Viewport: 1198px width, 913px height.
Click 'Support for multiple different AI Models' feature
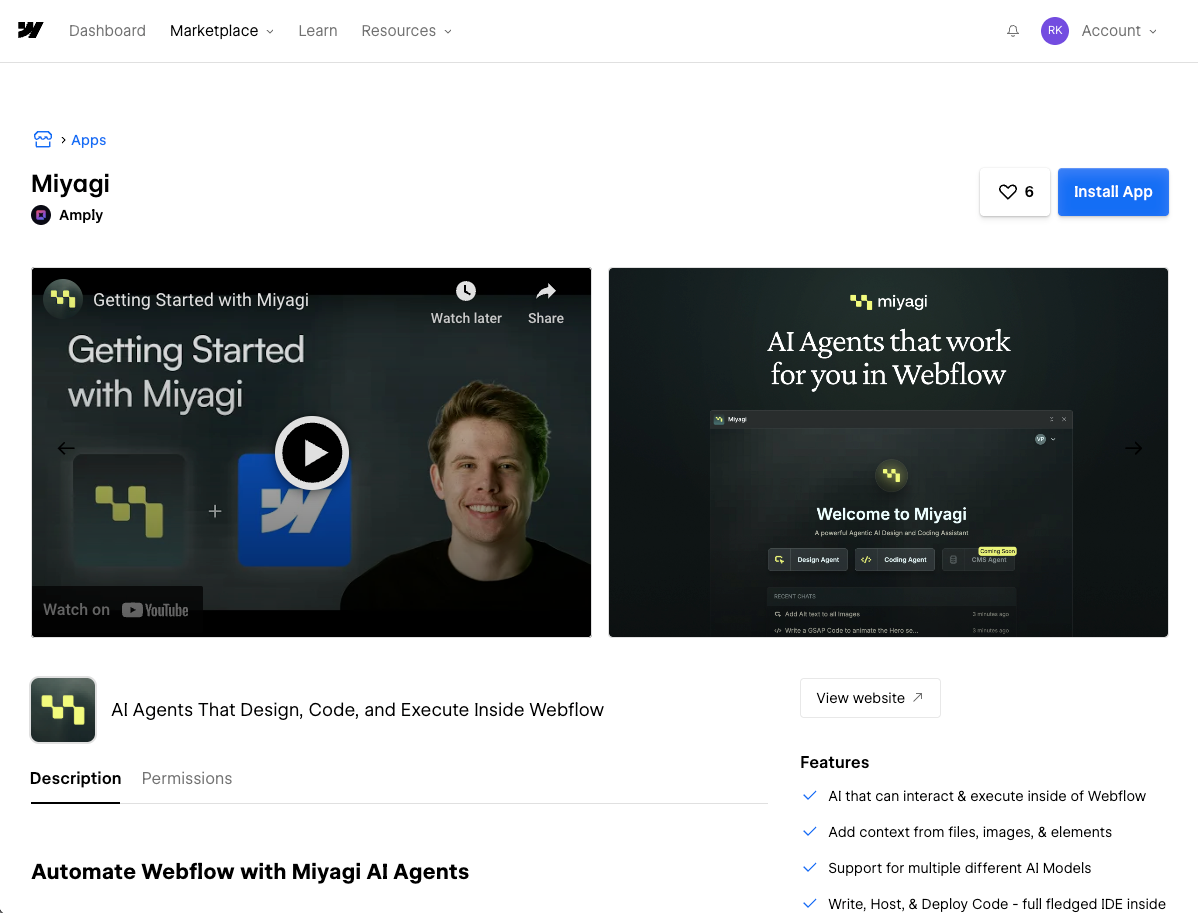click(960, 868)
